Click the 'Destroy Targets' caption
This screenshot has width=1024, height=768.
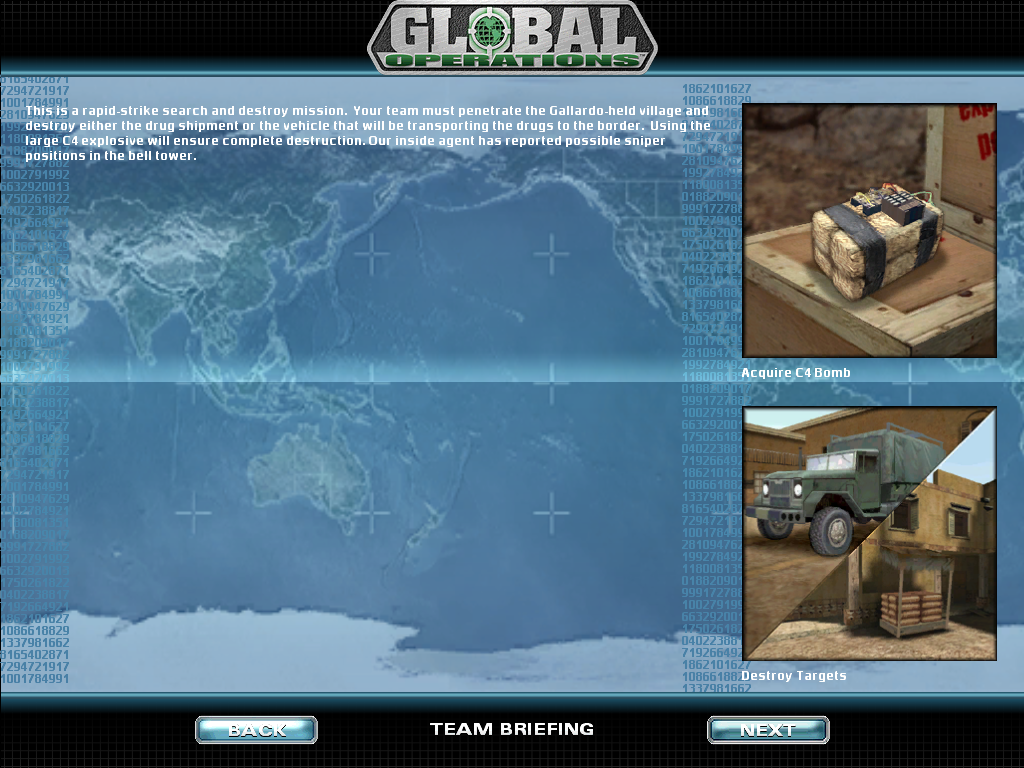(x=793, y=676)
